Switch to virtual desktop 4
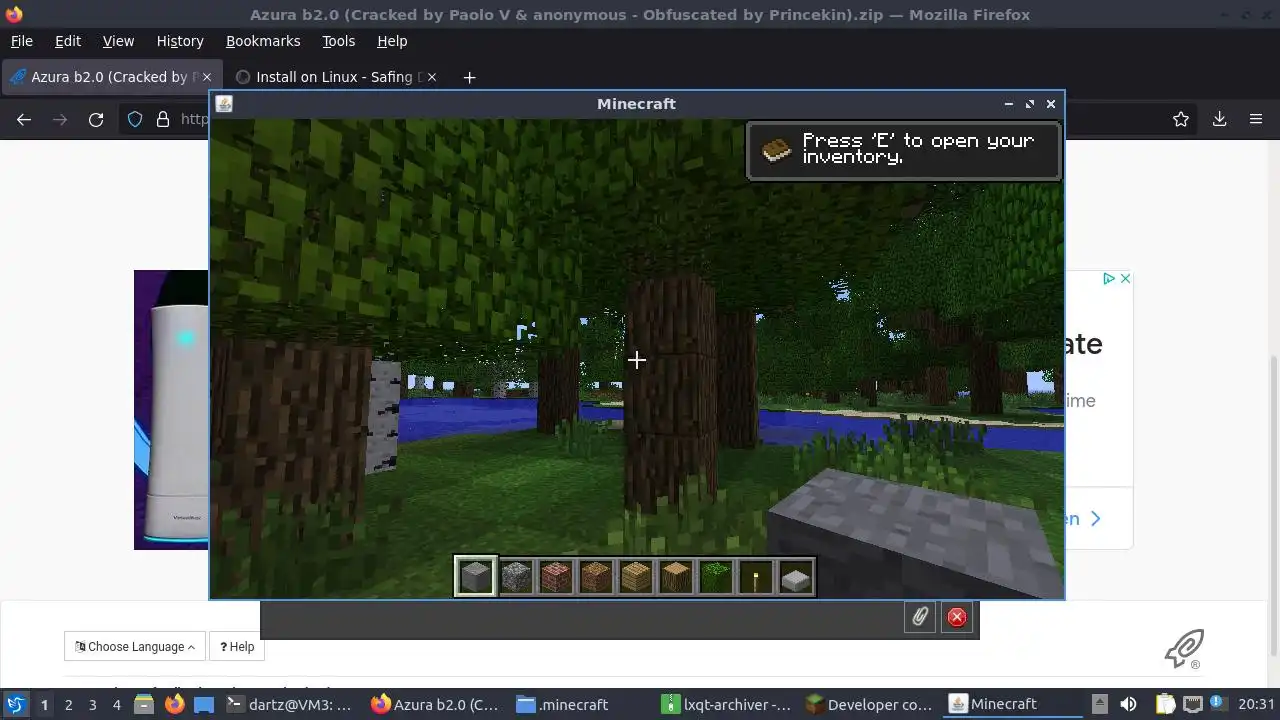 pos(117,704)
